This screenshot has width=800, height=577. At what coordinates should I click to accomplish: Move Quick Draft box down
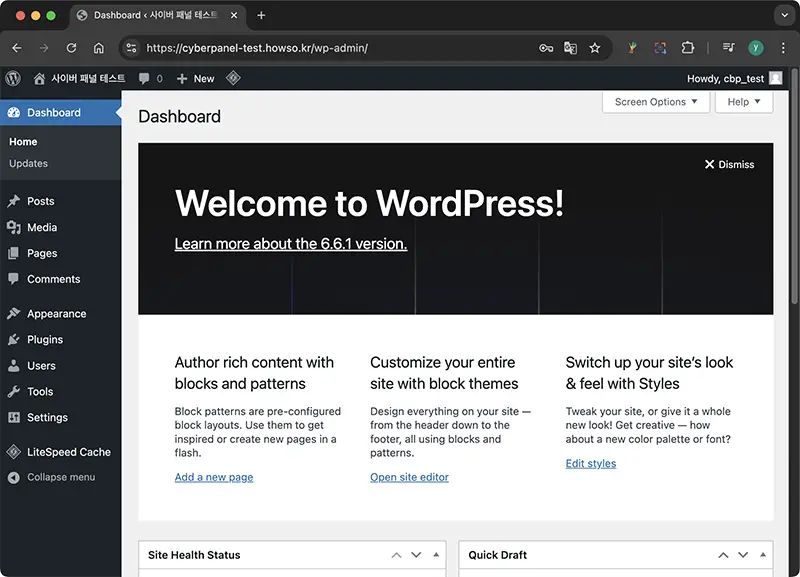pos(743,555)
